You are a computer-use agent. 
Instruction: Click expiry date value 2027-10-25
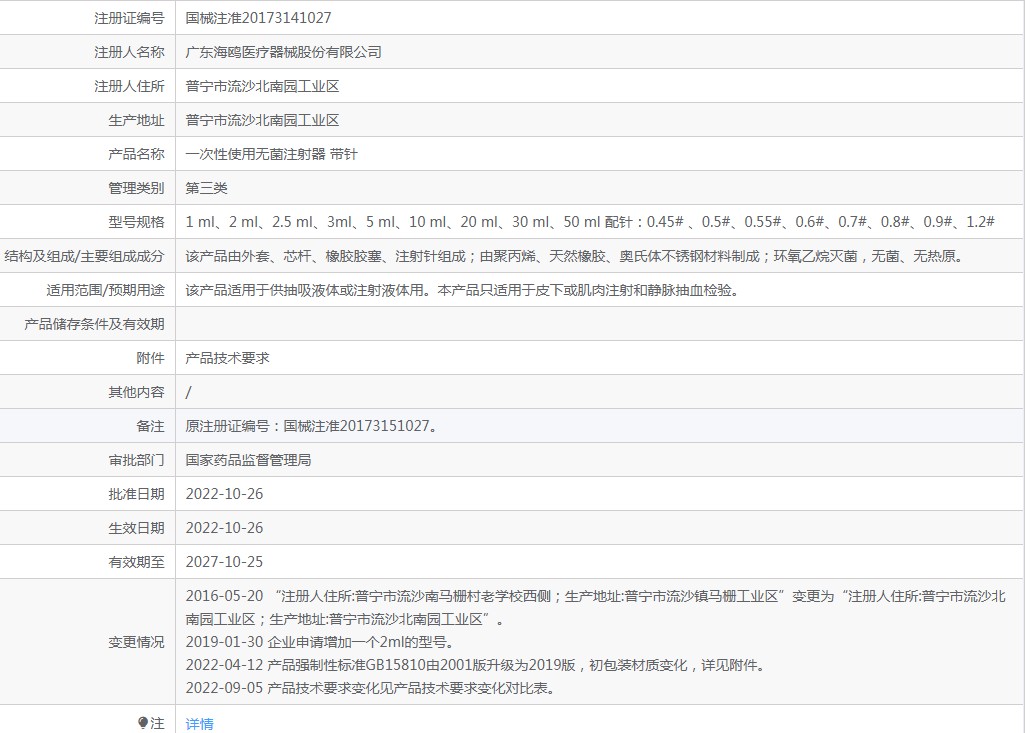pos(224,562)
